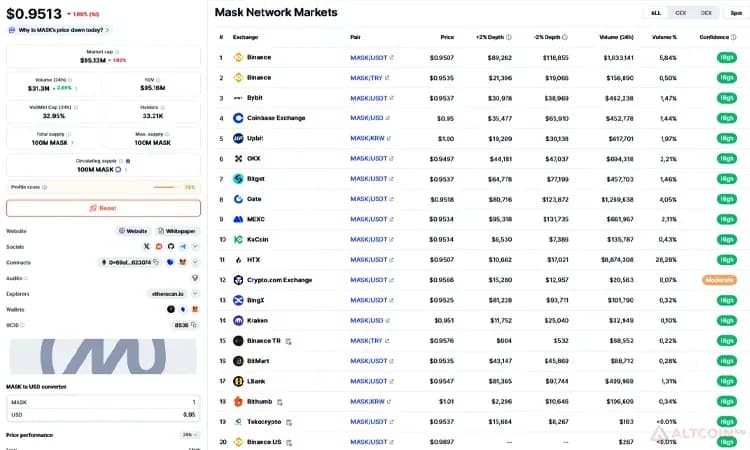Screen dimensions: 750x450
Task: Sort by the Volume (24h) column header
Action: (616, 37)
